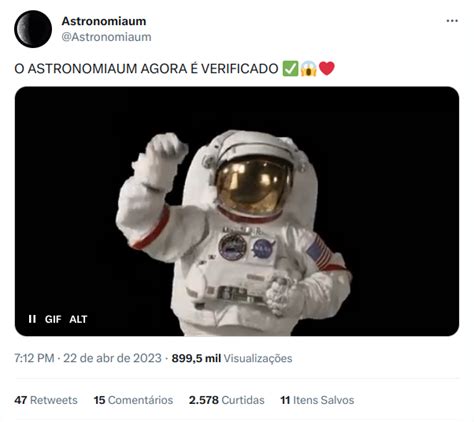Open the three-dot more options menu
Viewport: 474px width, 422px height.
[452, 21]
